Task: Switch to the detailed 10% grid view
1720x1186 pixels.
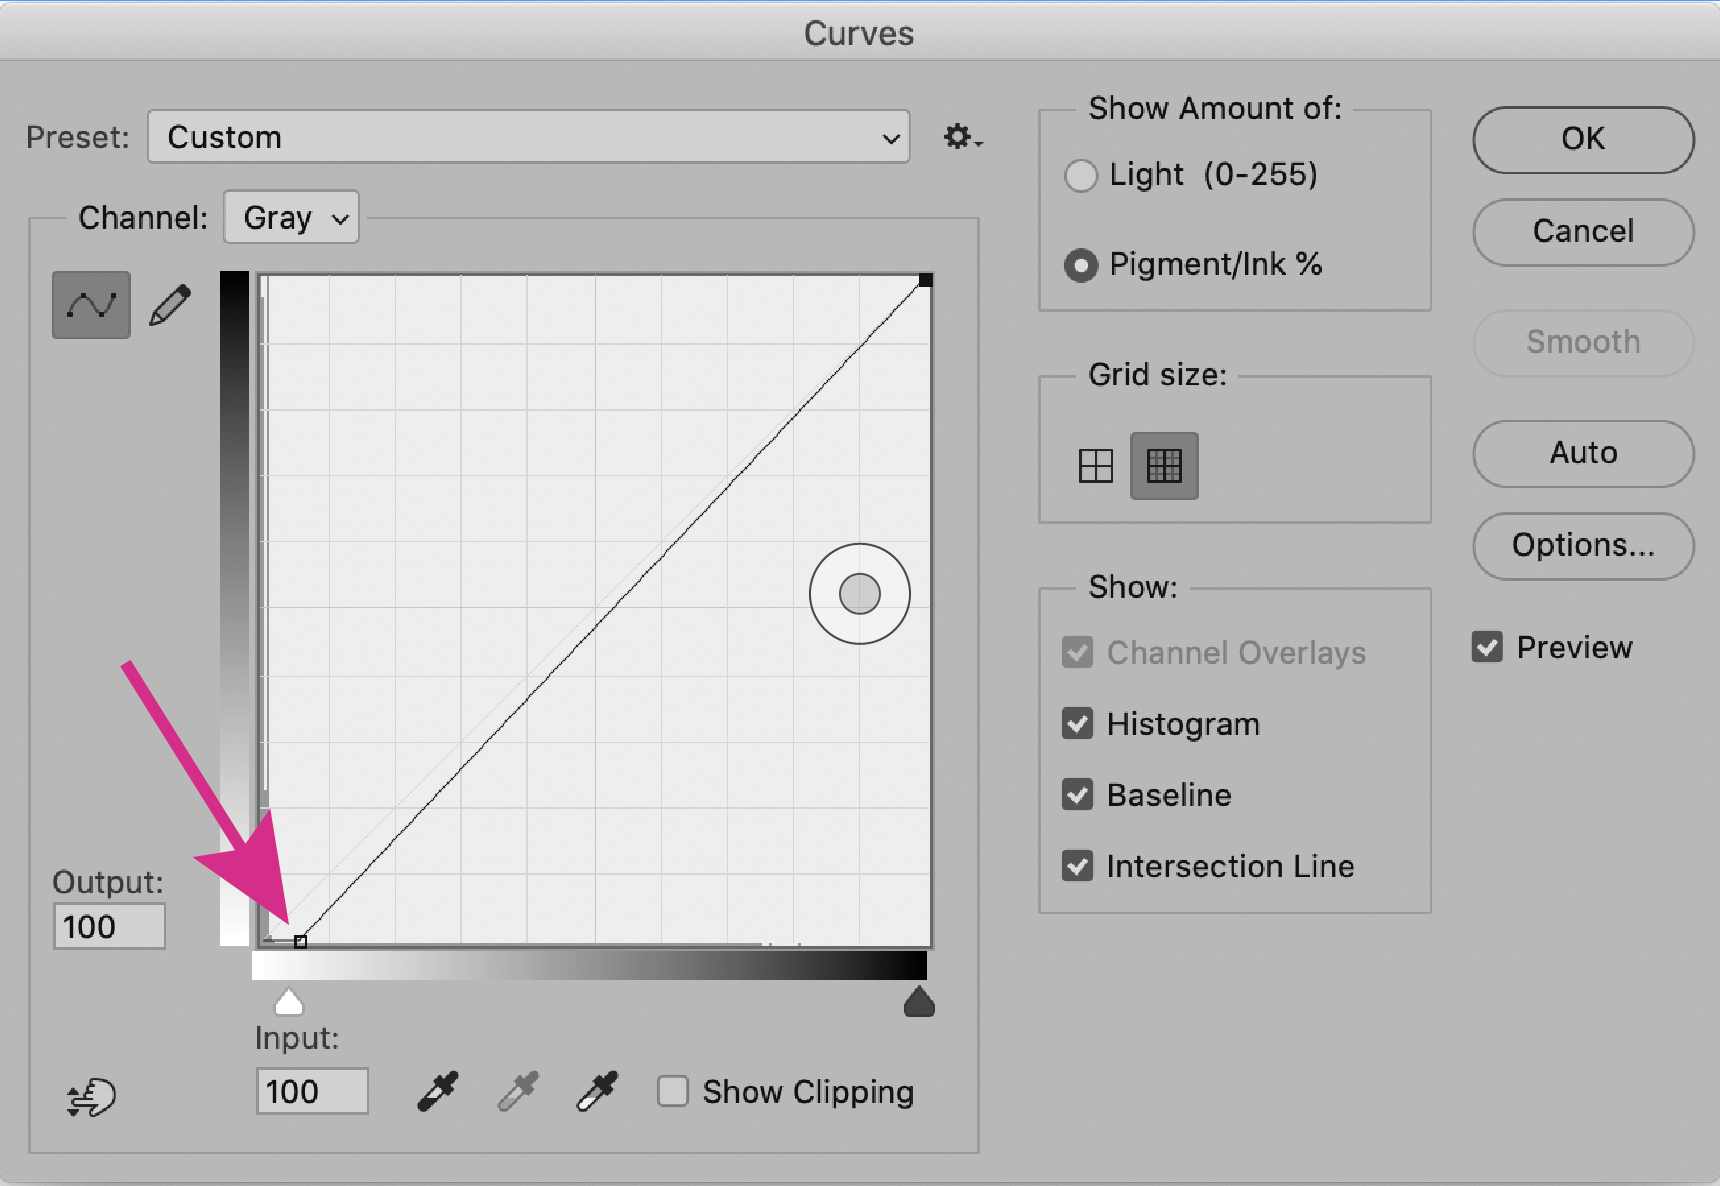Action: (1164, 465)
